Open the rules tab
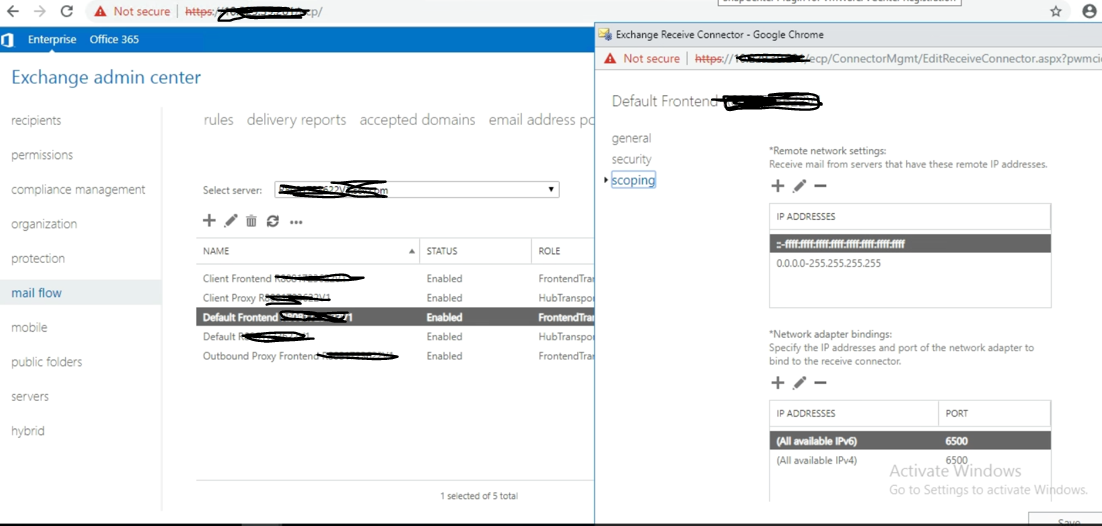 219,120
